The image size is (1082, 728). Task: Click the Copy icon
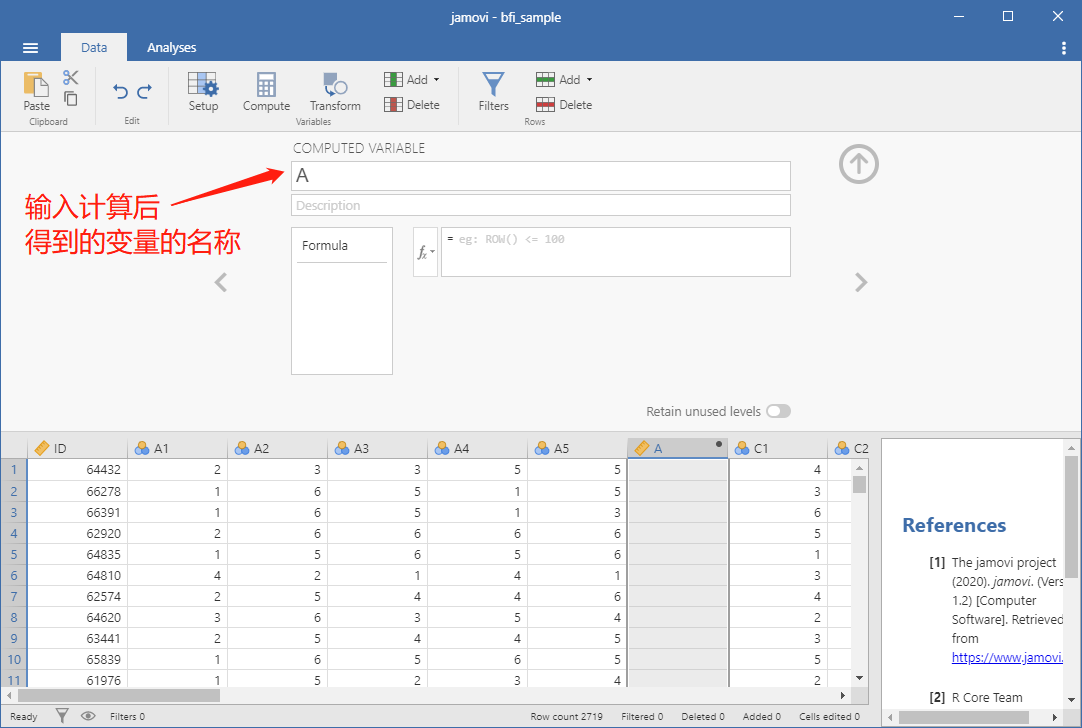coord(70,99)
